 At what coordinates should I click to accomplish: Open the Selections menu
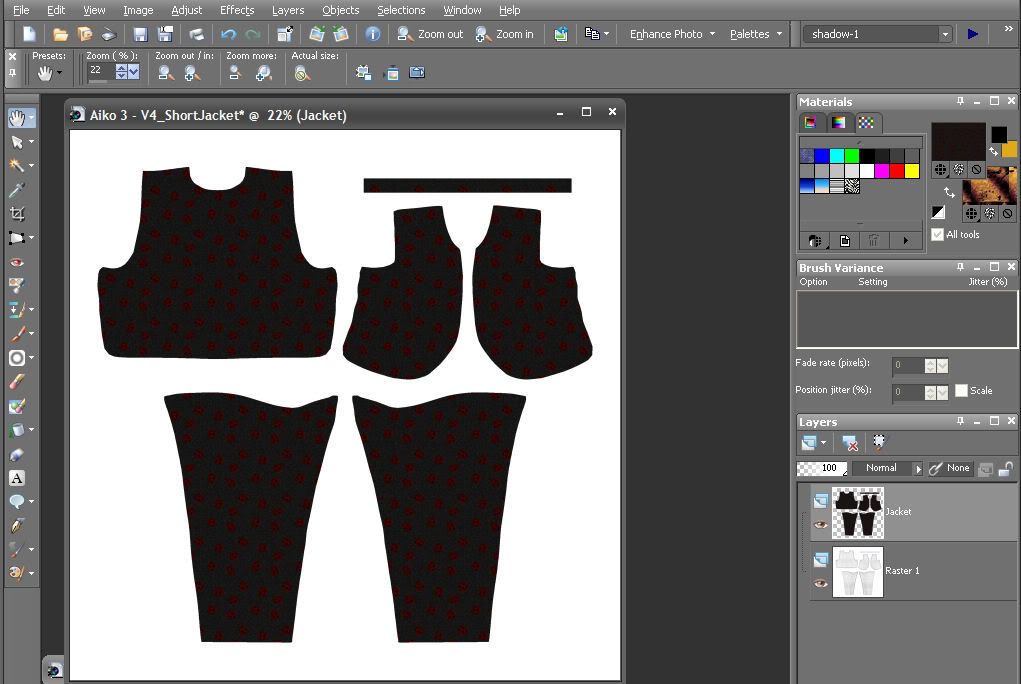401,10
